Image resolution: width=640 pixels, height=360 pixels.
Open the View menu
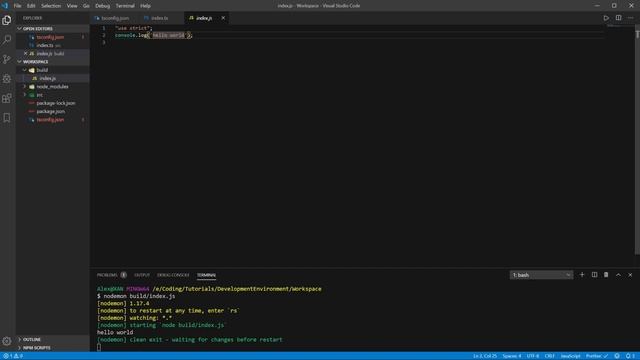pyautogui.click(x=72, y=6)
